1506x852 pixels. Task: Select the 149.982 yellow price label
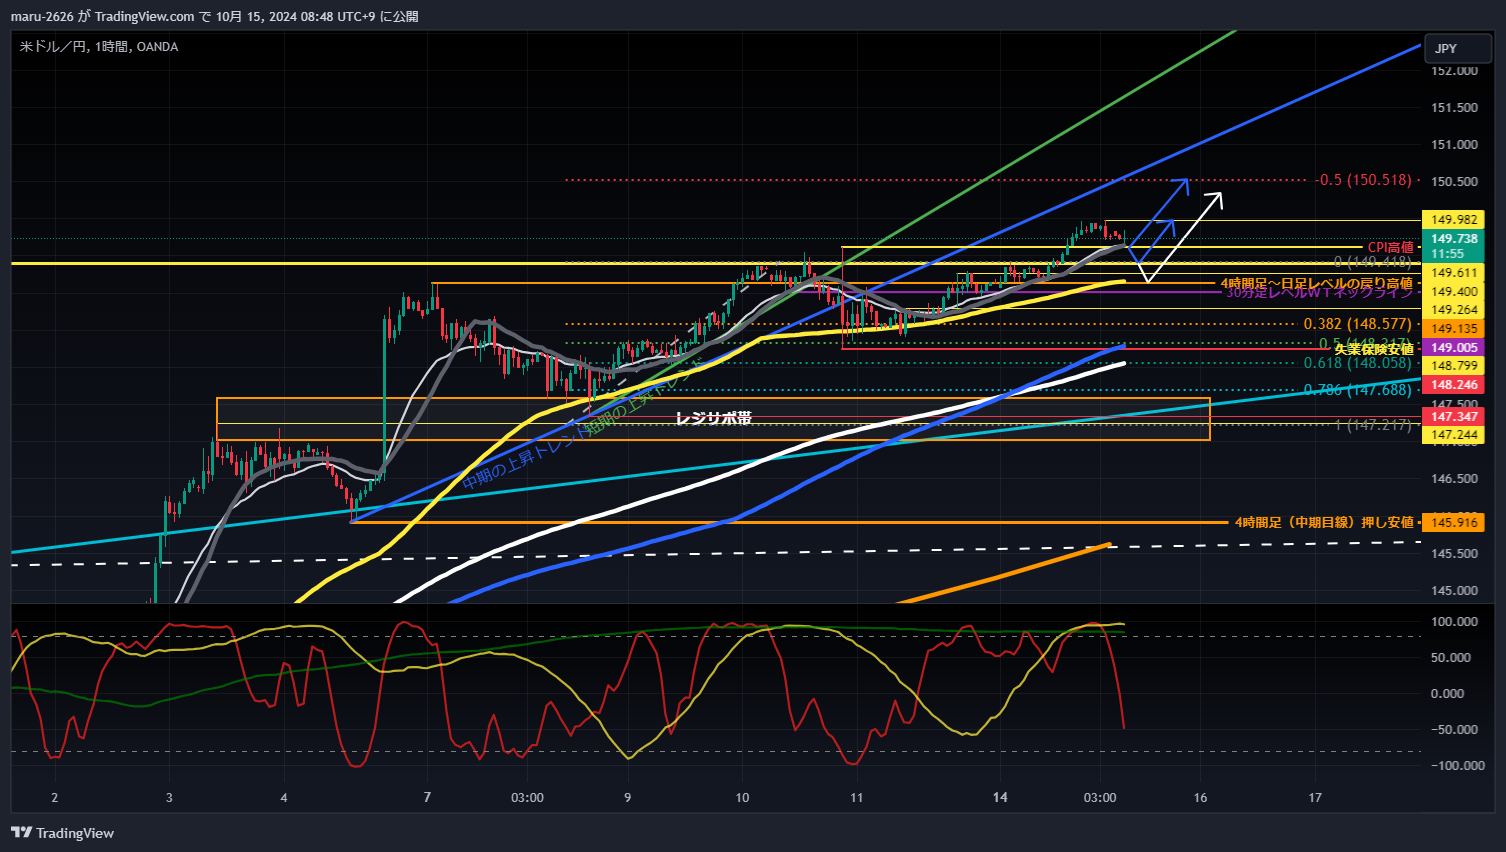pos(1453,220)
